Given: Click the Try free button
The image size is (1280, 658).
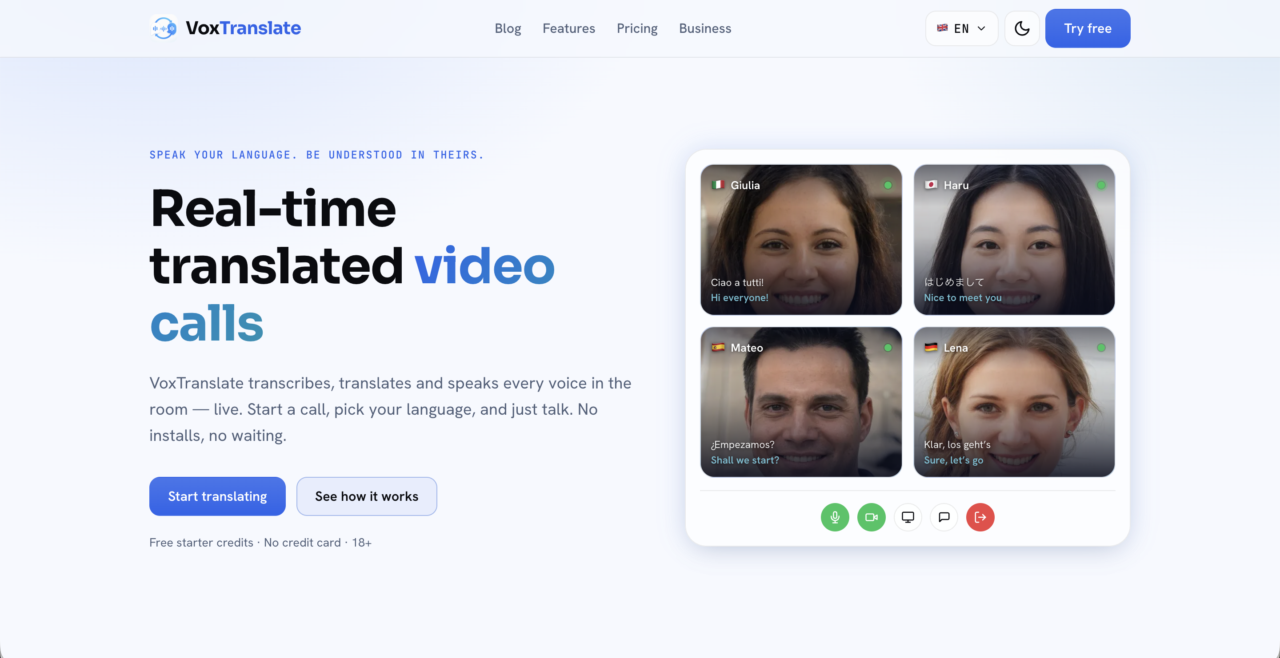Looking at the screenshot, I should [1088, 28].
